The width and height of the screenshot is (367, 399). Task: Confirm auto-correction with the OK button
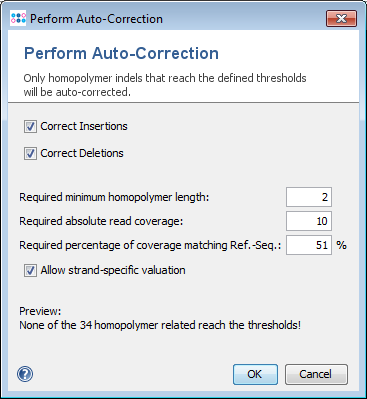tap(255, 374)
